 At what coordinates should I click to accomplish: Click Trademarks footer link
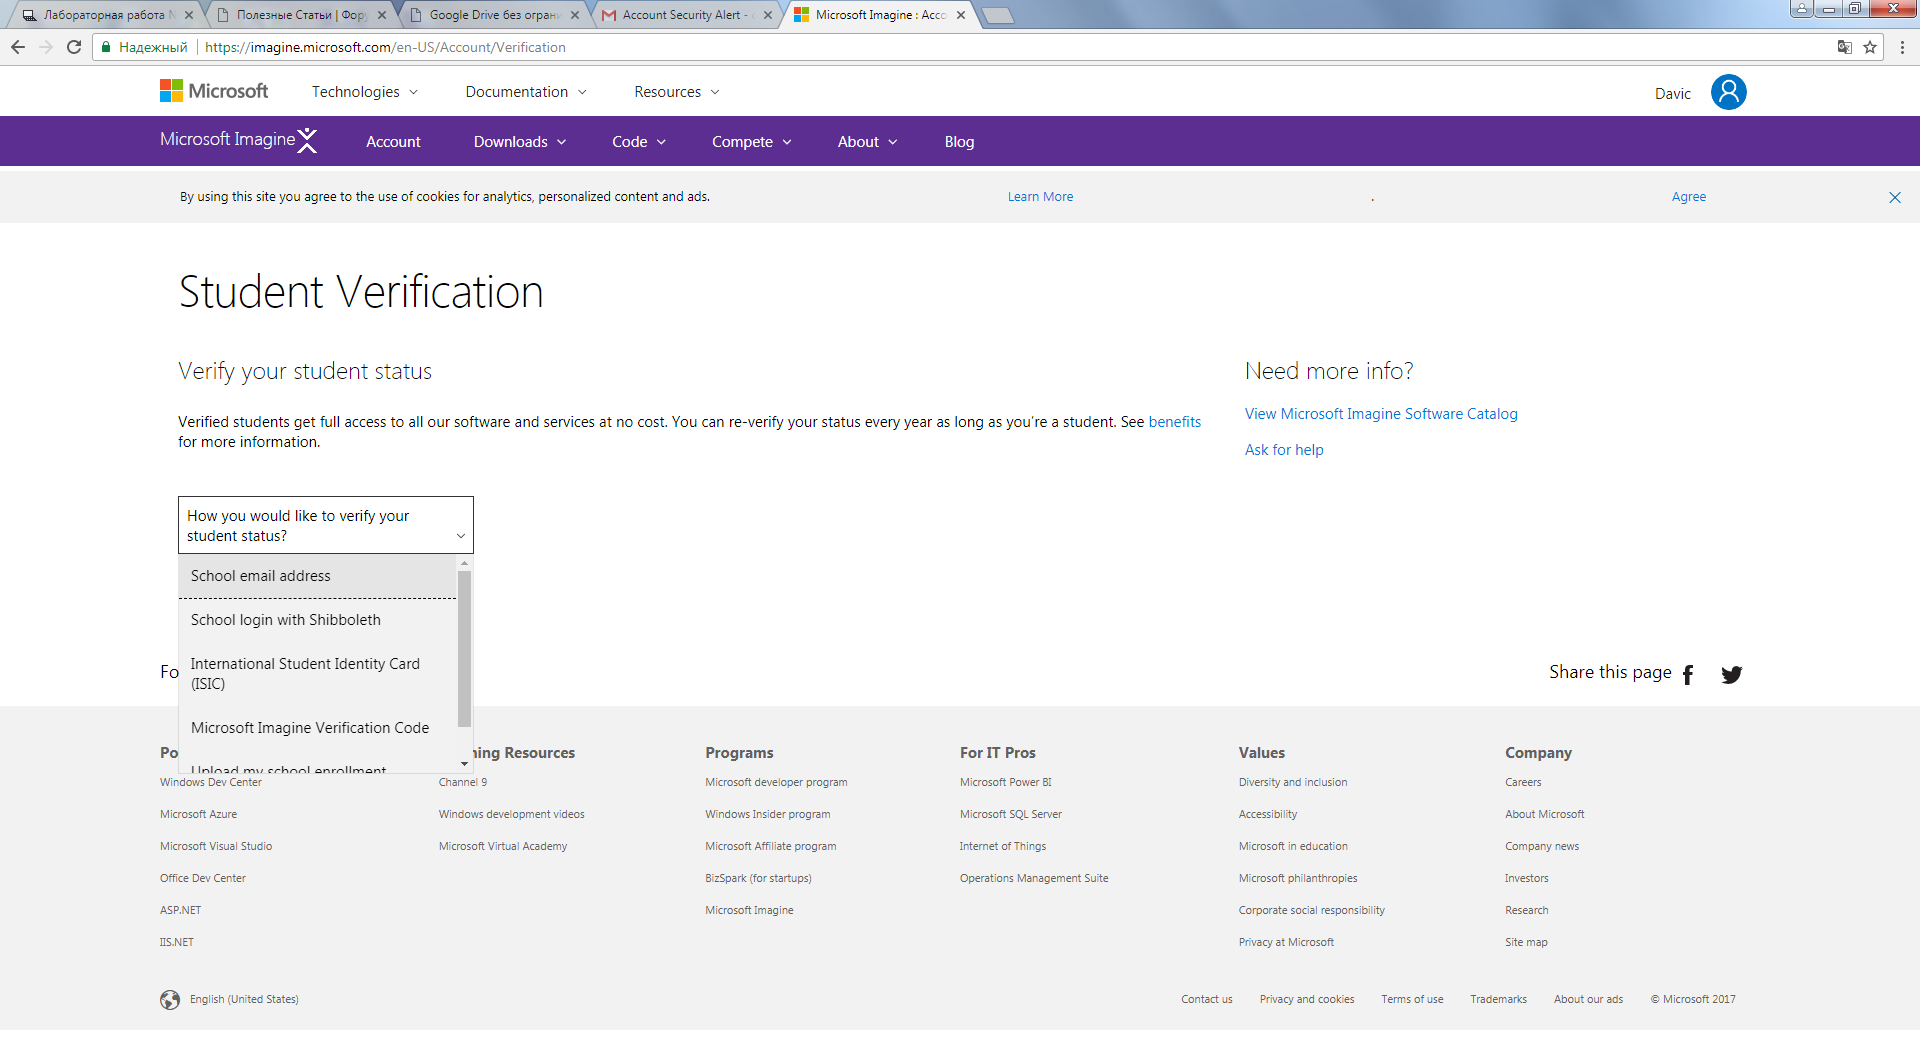1498,999
